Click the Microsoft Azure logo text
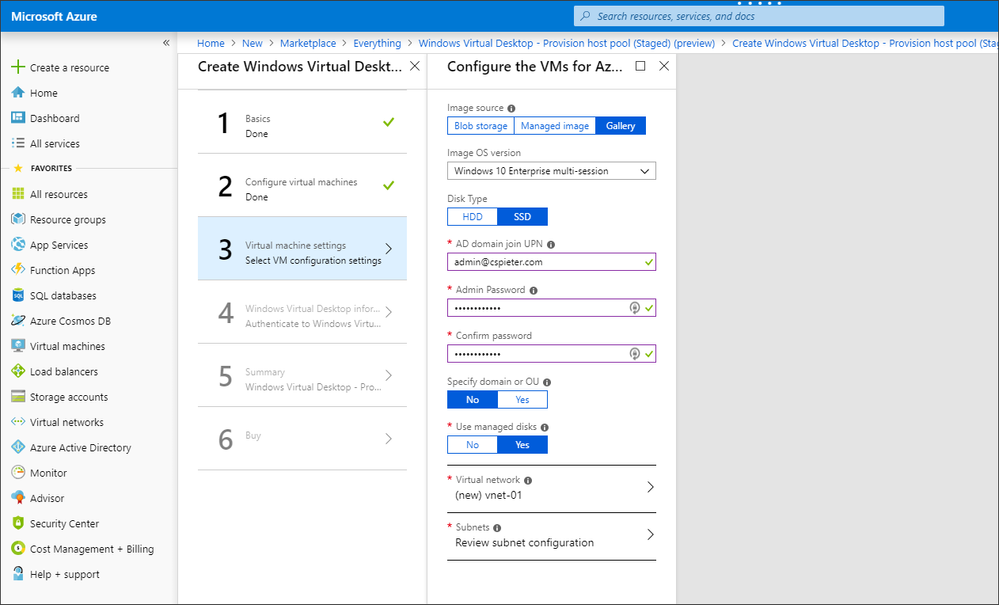 click(x=54, y=17)
